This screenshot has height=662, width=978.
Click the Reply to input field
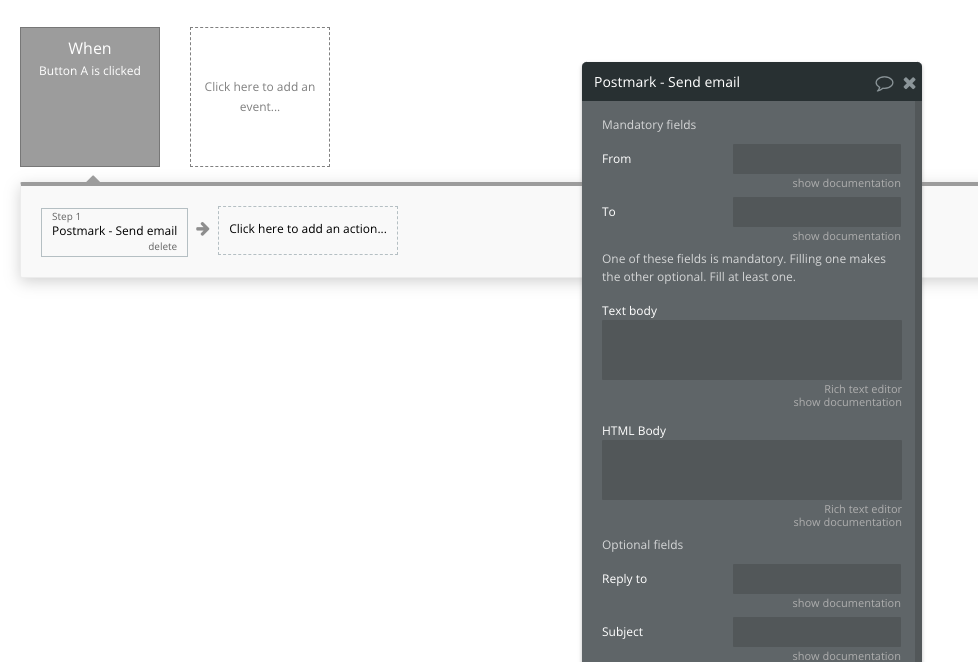(816, 579)
